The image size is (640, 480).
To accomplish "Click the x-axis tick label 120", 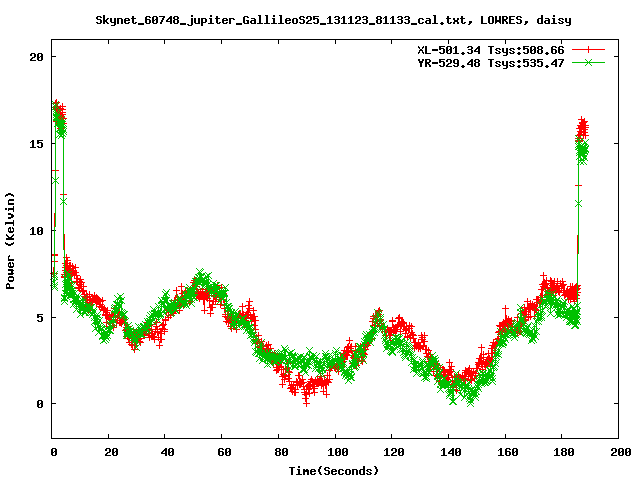I will click(x=394, y=452).
